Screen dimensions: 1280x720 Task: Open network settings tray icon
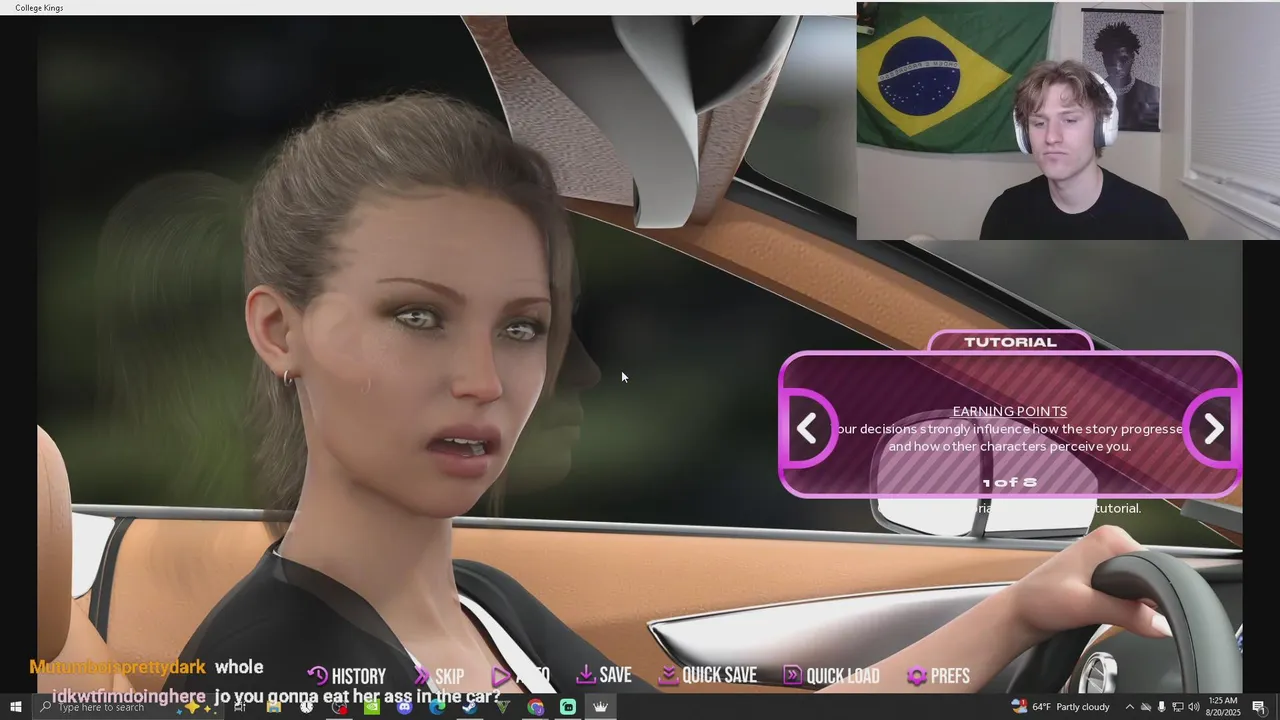(1177, 707)
